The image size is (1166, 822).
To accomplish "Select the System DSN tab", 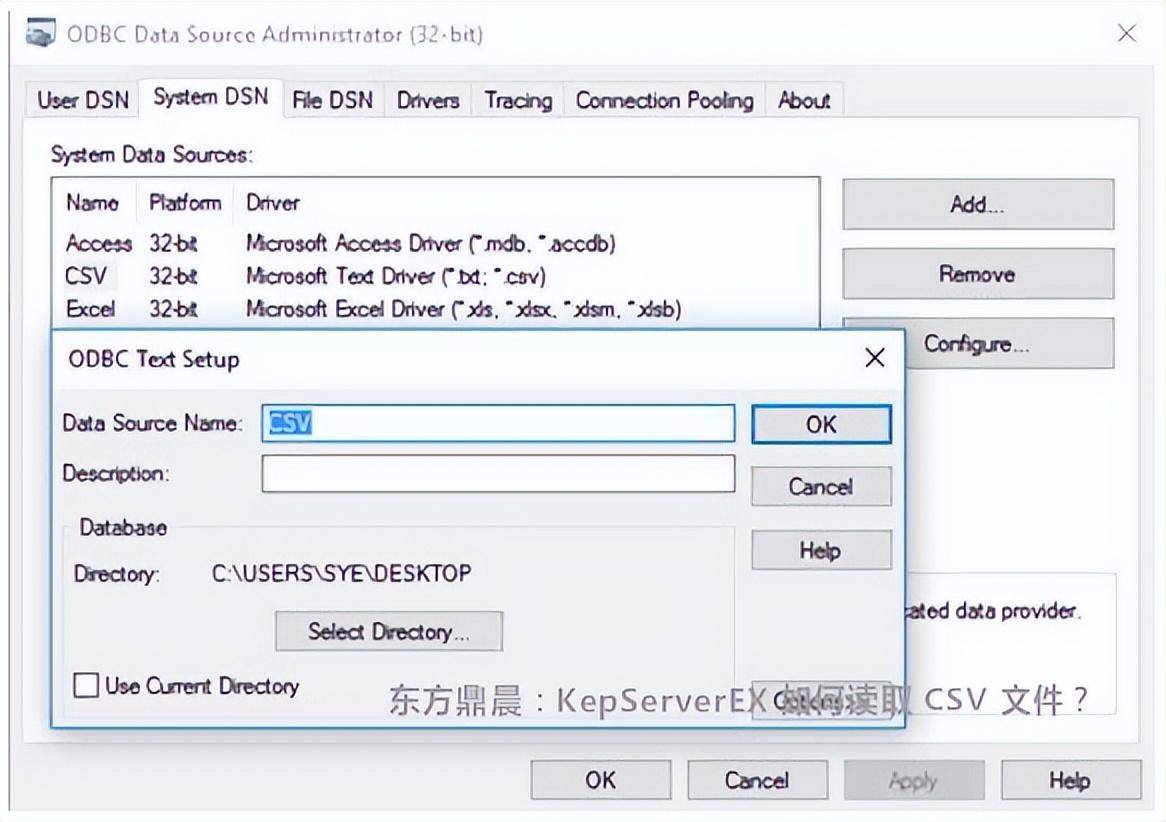I will point(210,97).
